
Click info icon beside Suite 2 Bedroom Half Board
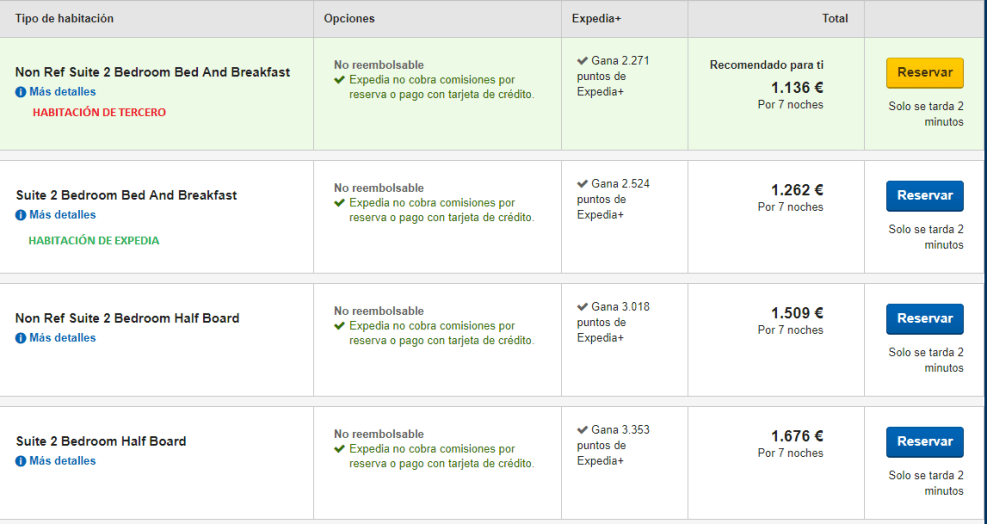(x=21, y=461)
